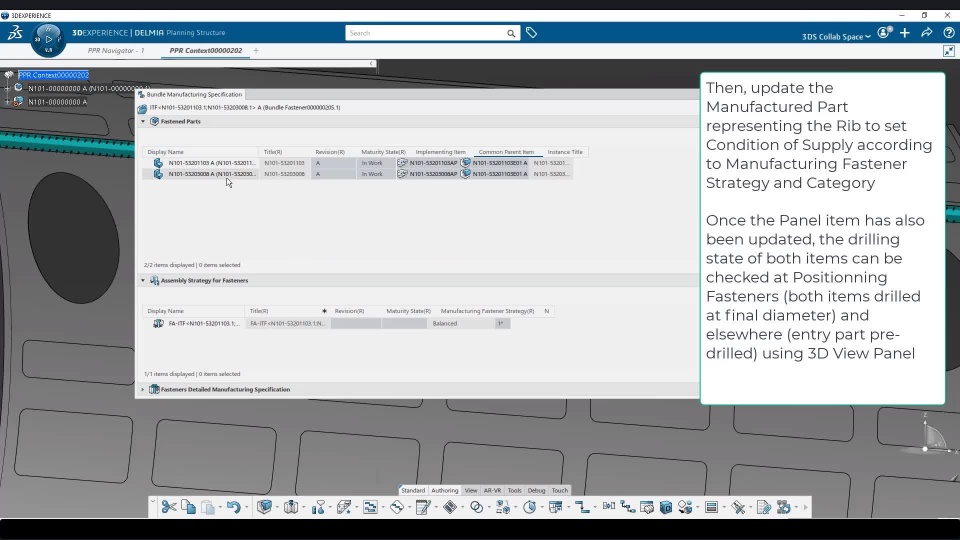Click 'N101-53201103AP' implementing item cell
Image resolution: width=960 pixels, height=540 pixels.
point(433,163)
